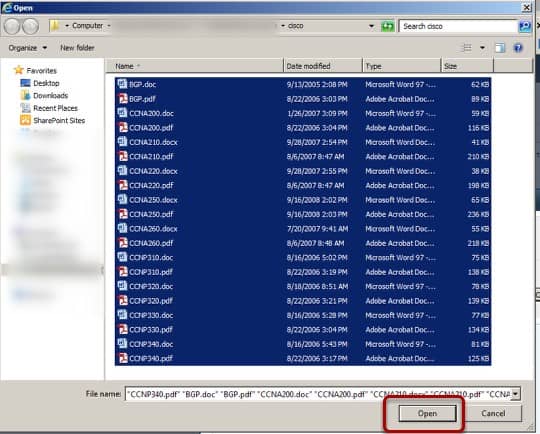
Task: Sort by the Name column header
Action: (195, 66)
